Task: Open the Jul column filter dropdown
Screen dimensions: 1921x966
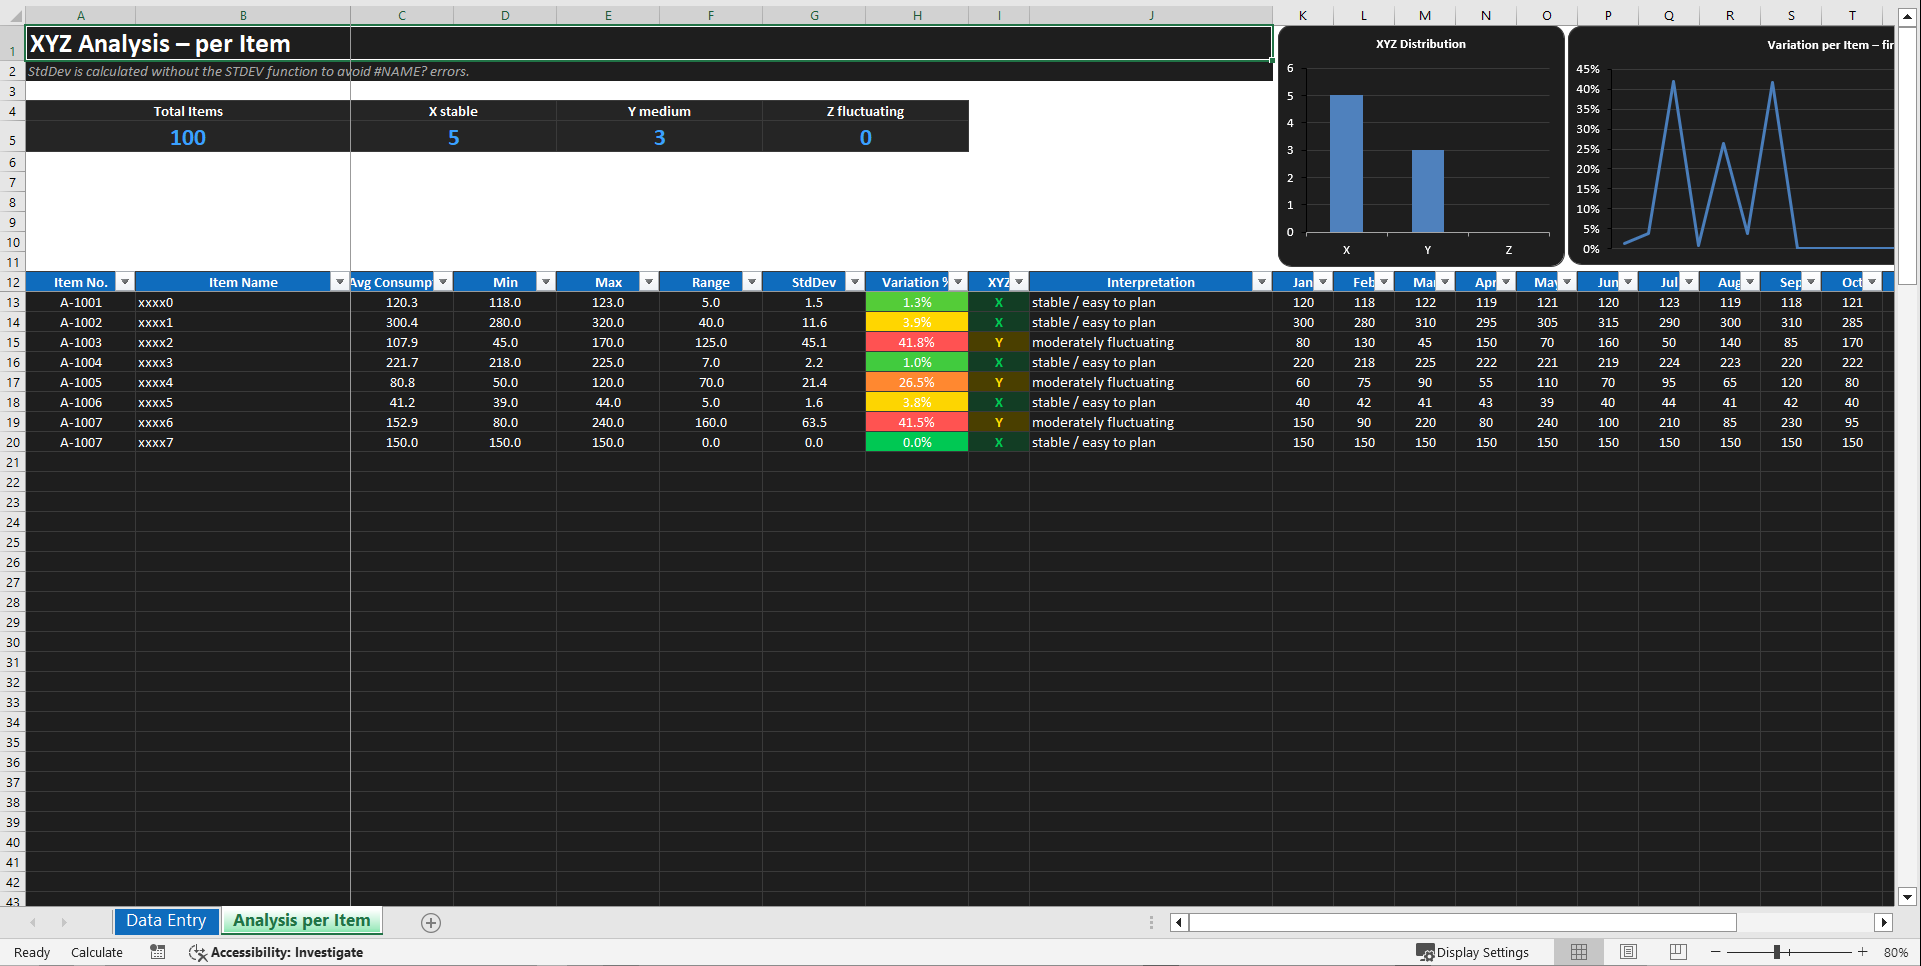Action: point(1689,282)
